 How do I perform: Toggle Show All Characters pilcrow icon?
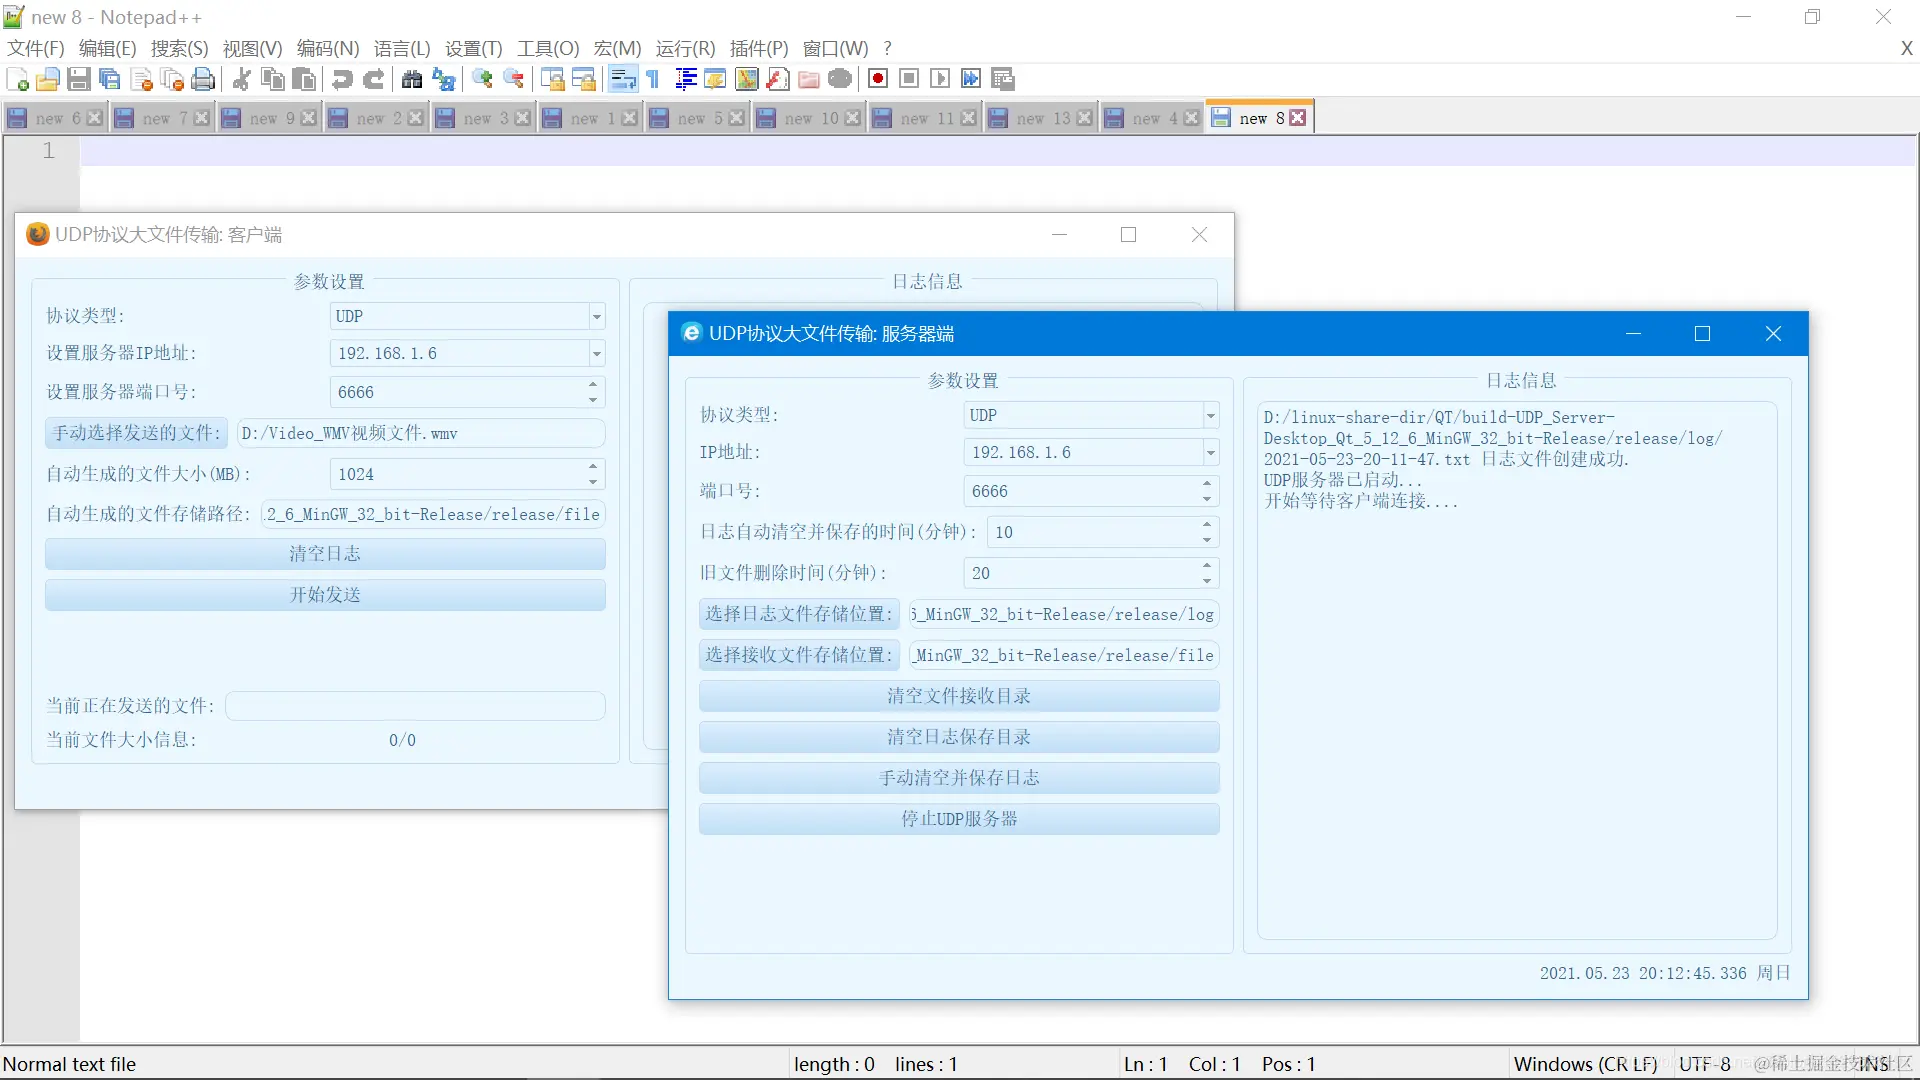point(653,79)
